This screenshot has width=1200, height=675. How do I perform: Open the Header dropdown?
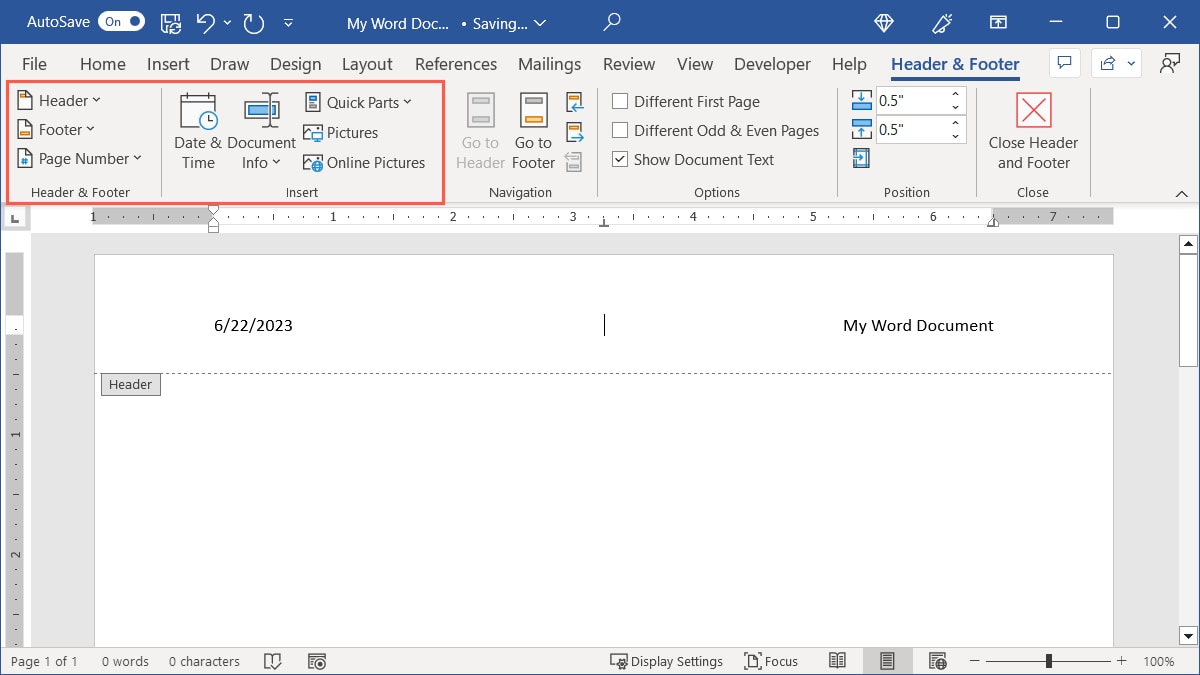pos(59,100)
